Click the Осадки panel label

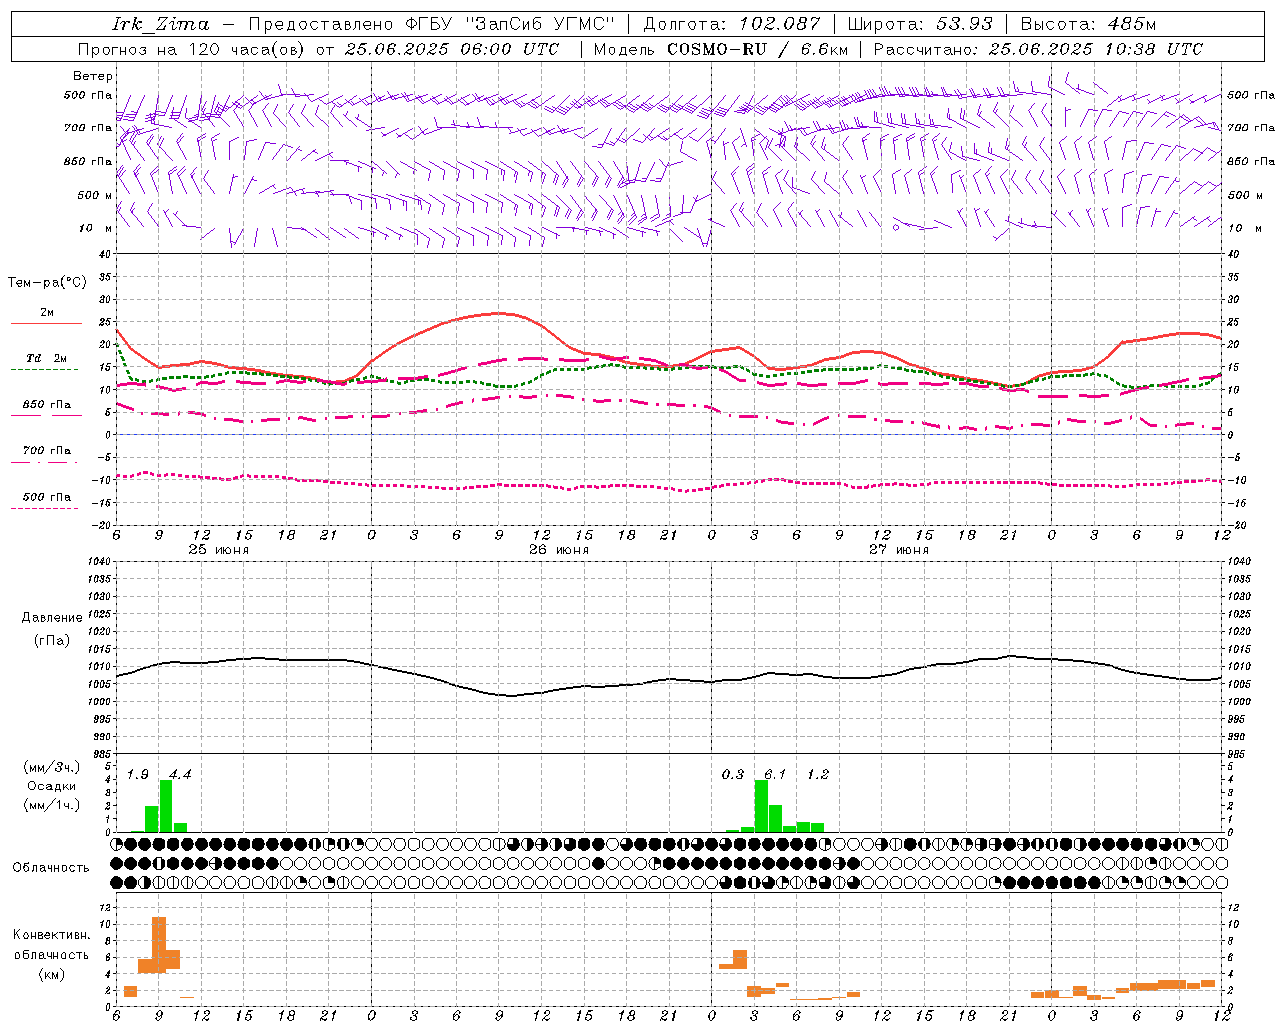click(52, 786)
